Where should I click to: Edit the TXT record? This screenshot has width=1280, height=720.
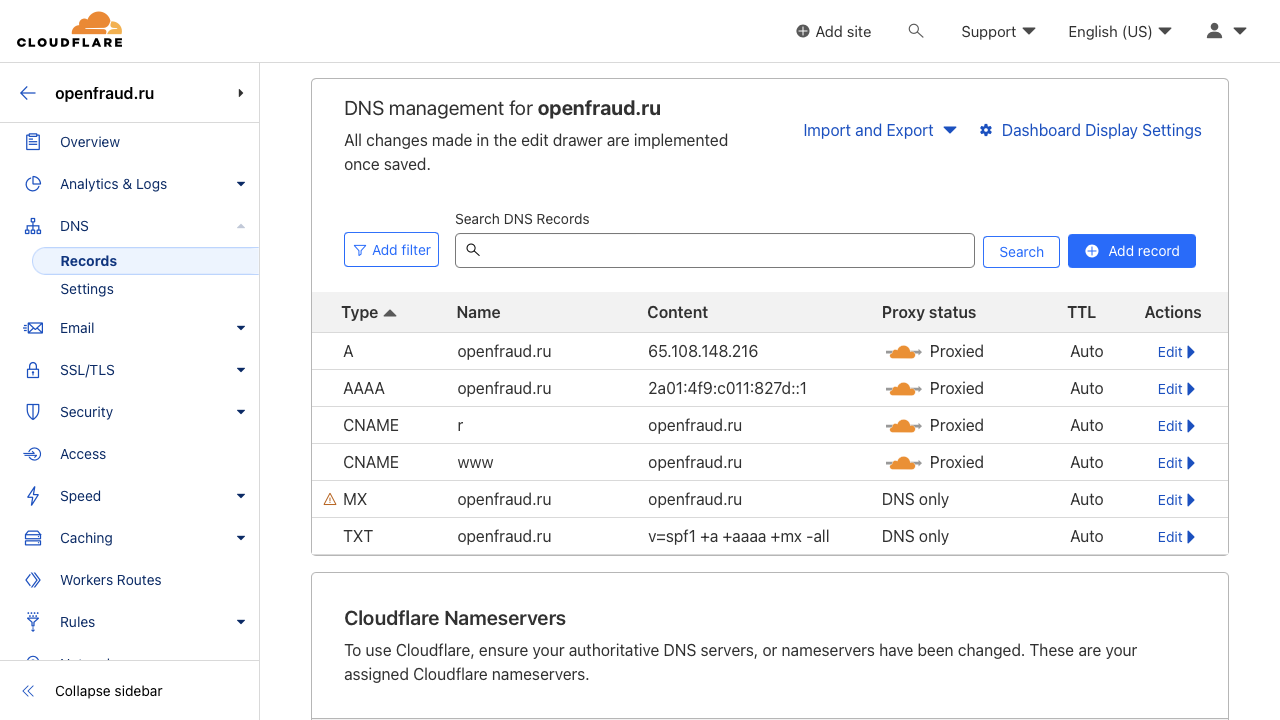pyautogui.click(x=1176, y=537)
